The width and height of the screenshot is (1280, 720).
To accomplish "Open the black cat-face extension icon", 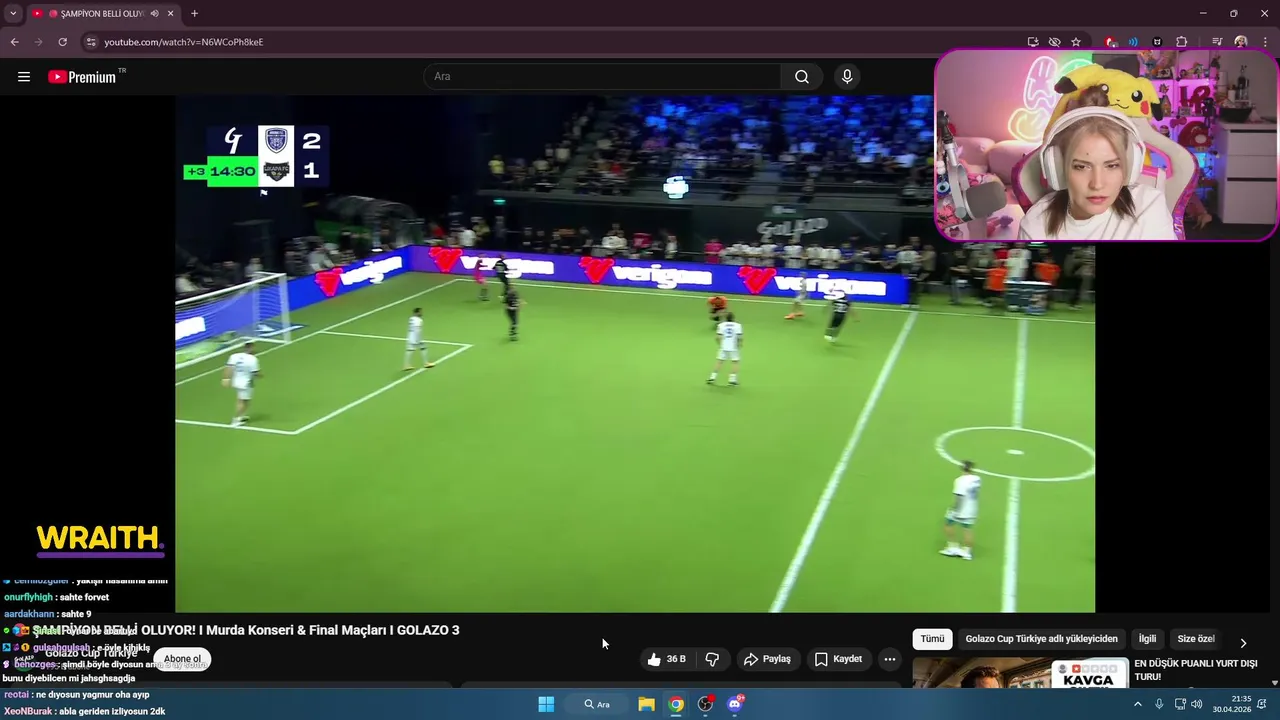I will tap(1157, 42).
